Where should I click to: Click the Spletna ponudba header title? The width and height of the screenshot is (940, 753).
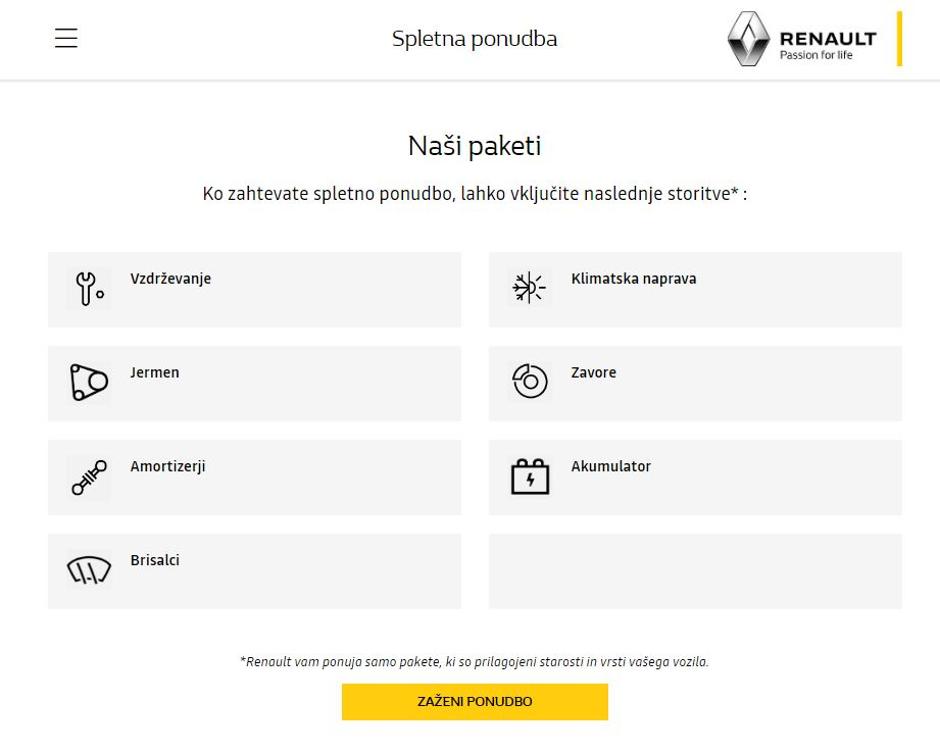(x=474, y=39)
